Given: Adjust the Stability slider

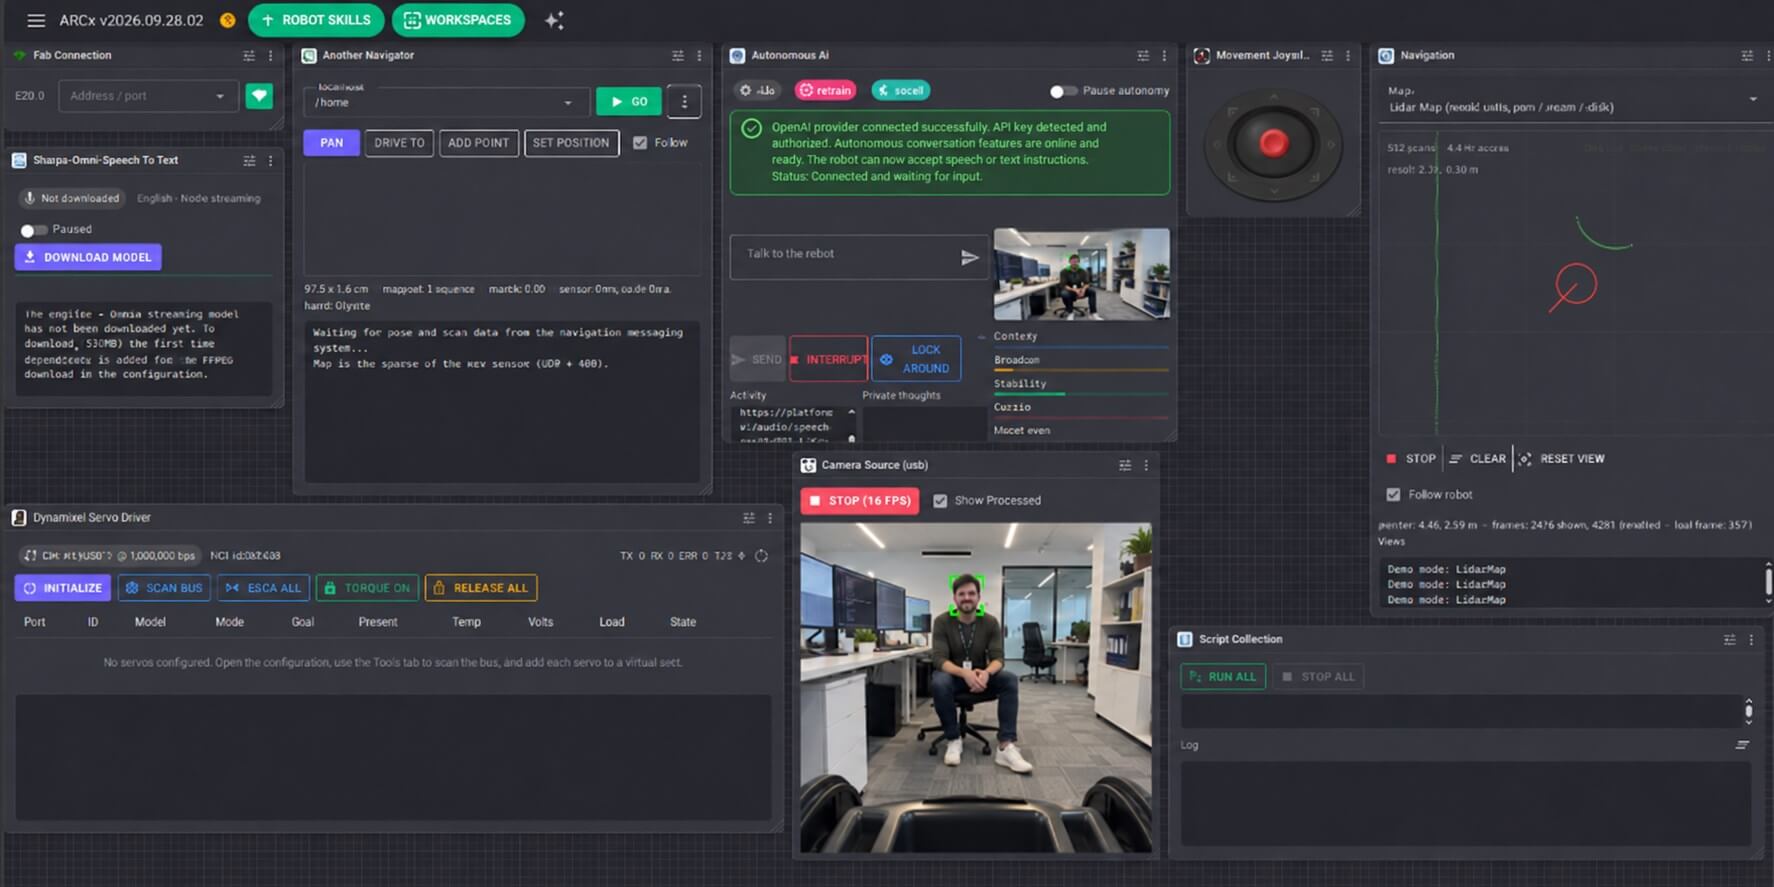Looking at the screenshot, I should click(1081, 394).
